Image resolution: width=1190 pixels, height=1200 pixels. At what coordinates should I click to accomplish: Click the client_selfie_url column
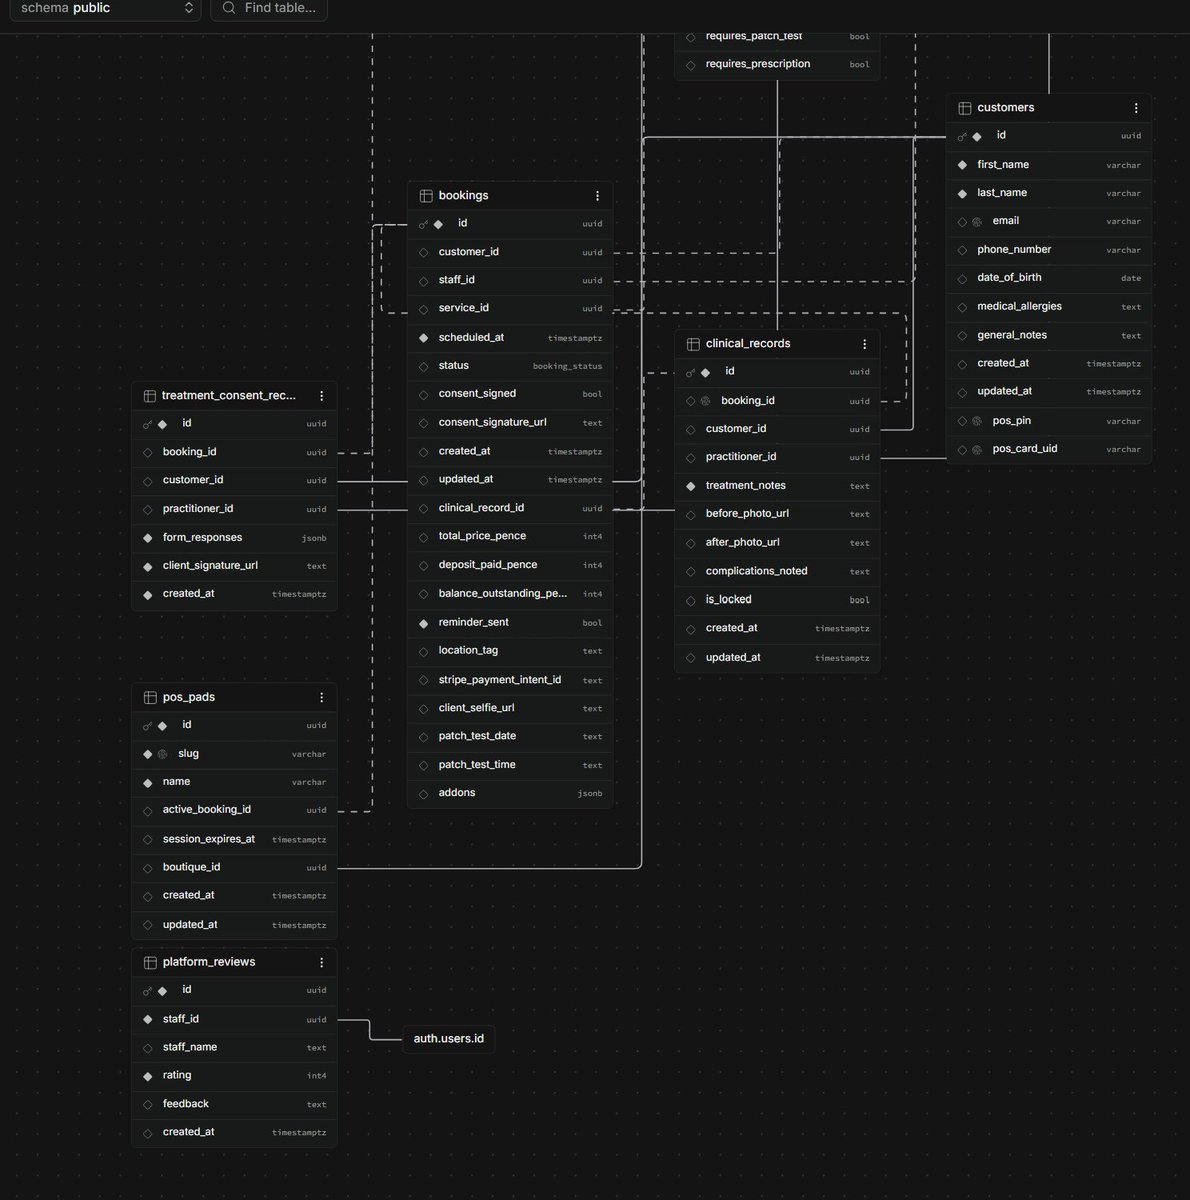point(510,708)
